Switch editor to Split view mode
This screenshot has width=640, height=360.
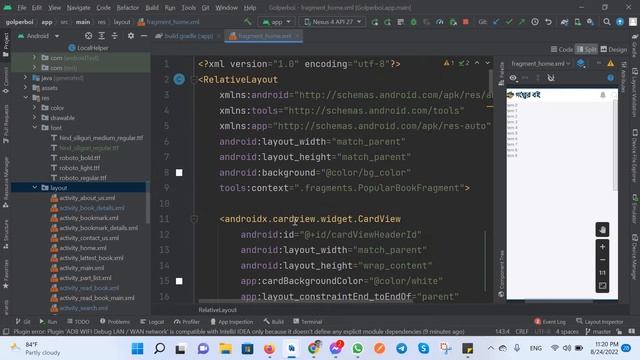(587, 49)
